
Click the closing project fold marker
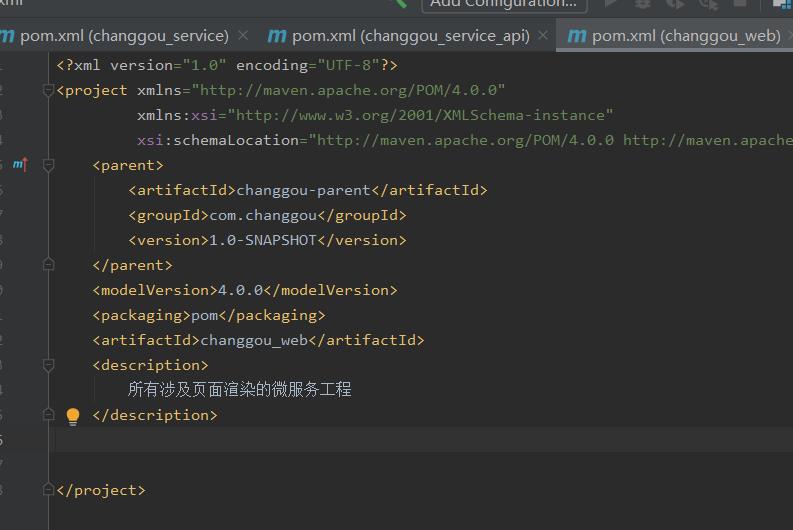click(x=49, y=490)
